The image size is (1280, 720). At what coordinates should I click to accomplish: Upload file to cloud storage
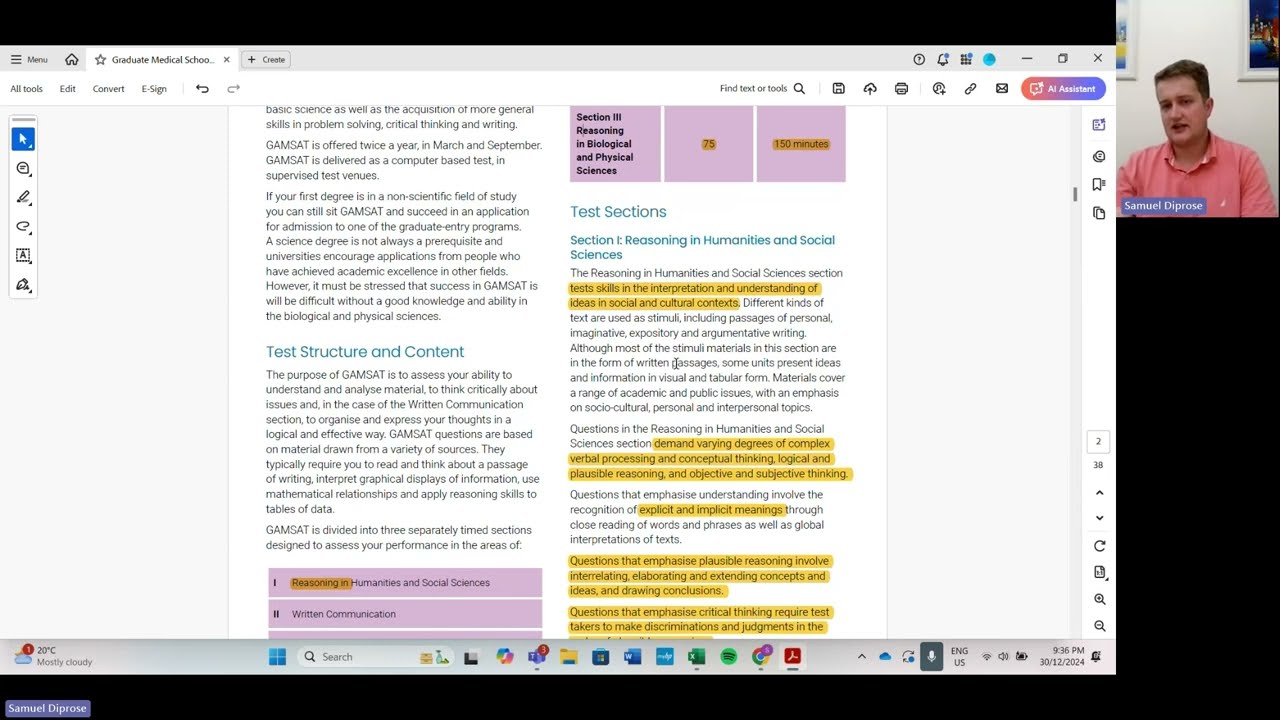[x=870, y=89]
